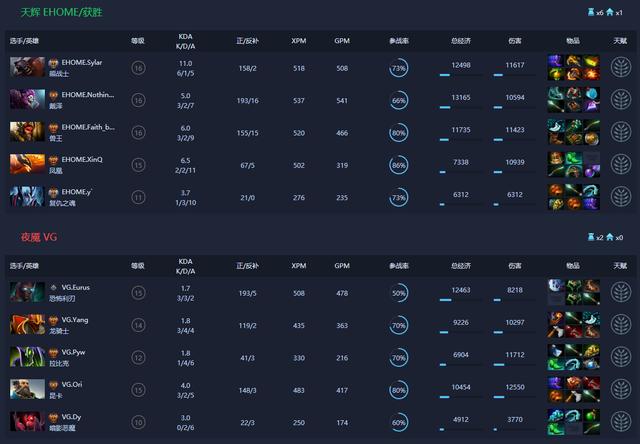
Task: Open player name VG.Pyw
Action: pos(73,352)
